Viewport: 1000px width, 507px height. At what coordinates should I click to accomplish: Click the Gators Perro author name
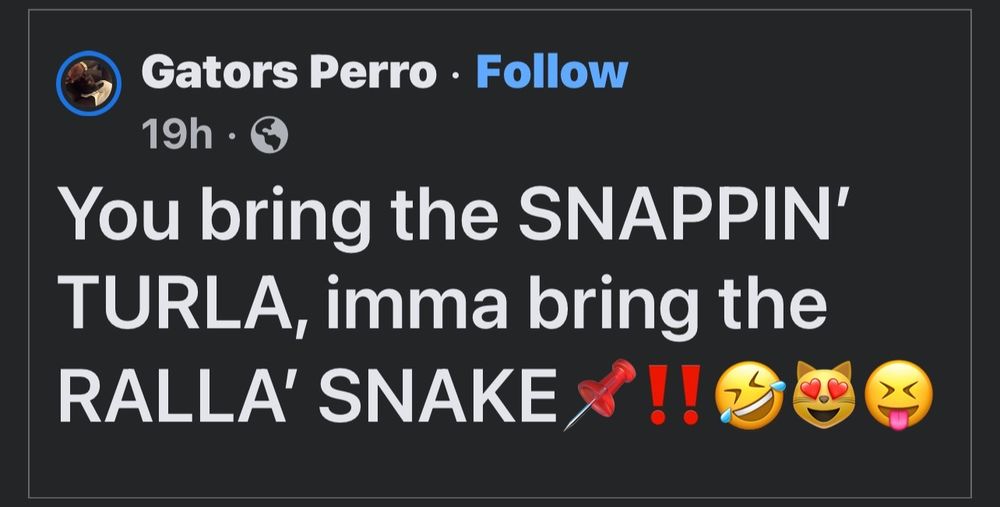point(289,71)
